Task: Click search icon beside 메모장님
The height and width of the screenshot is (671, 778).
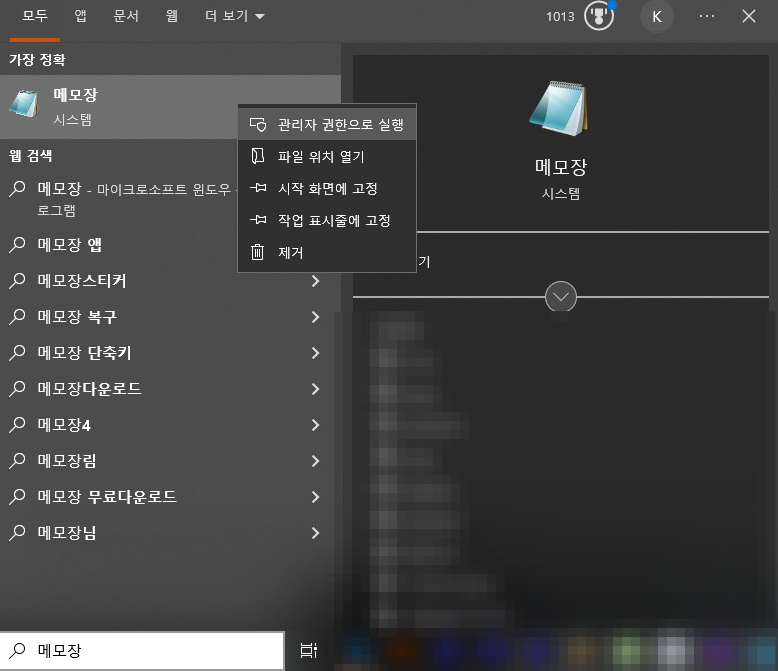Action: pos(17,533)
